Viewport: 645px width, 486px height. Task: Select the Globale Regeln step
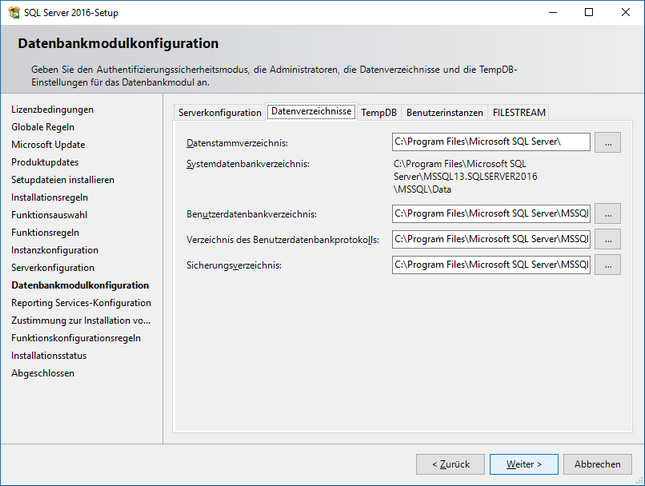[43, 127]
